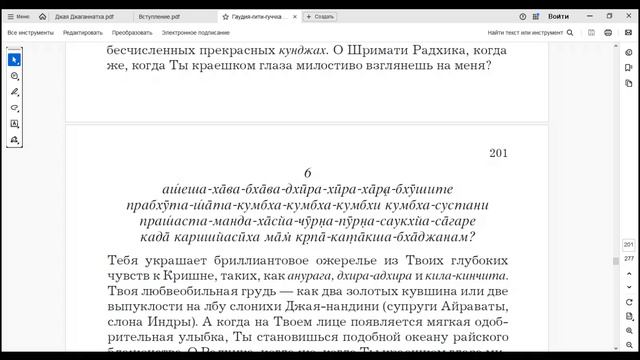Open the page thumbnails copy icon
Viewport: 640px width, 360px height.
629,83
